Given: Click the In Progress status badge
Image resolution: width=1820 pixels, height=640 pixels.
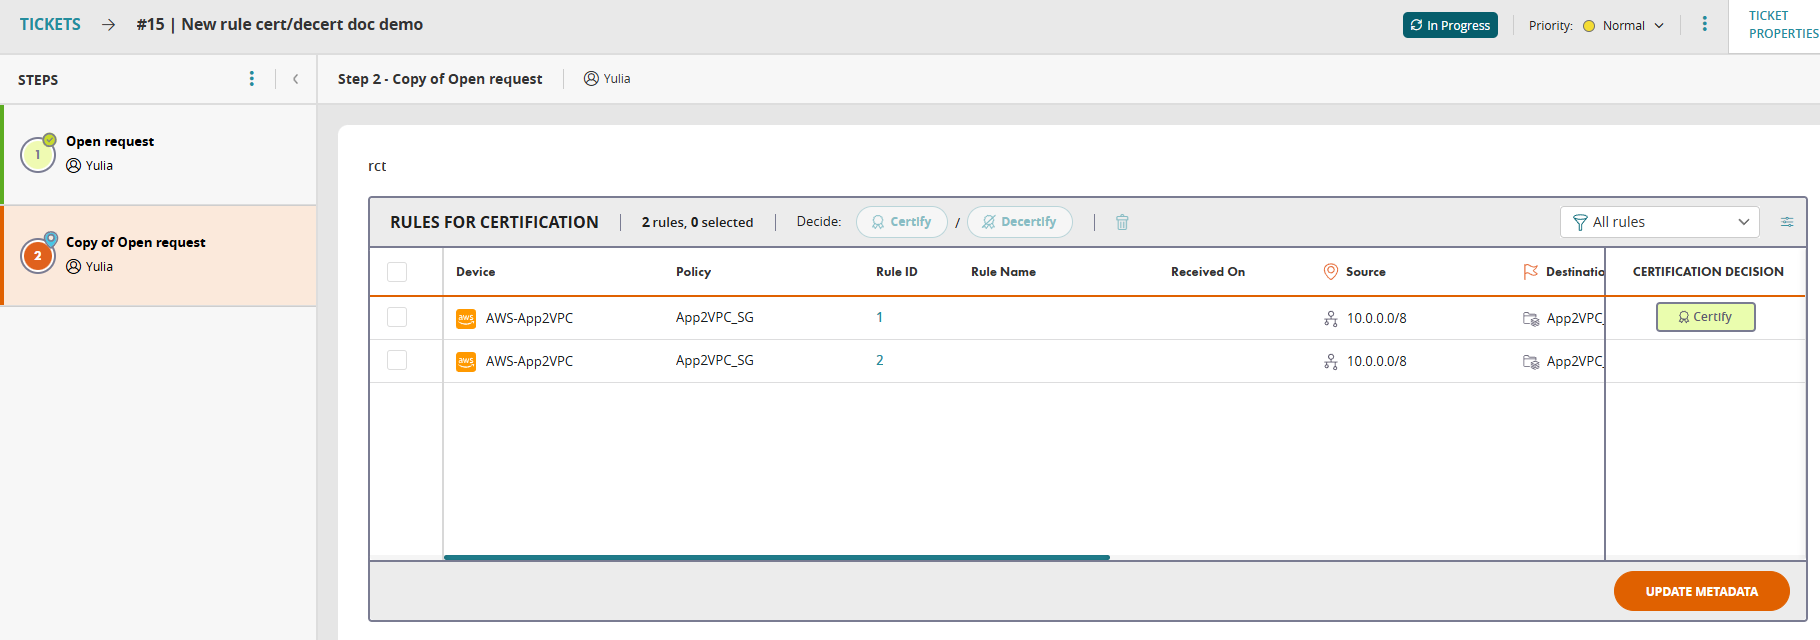Looking at the screenshot, I should 1449,26.
